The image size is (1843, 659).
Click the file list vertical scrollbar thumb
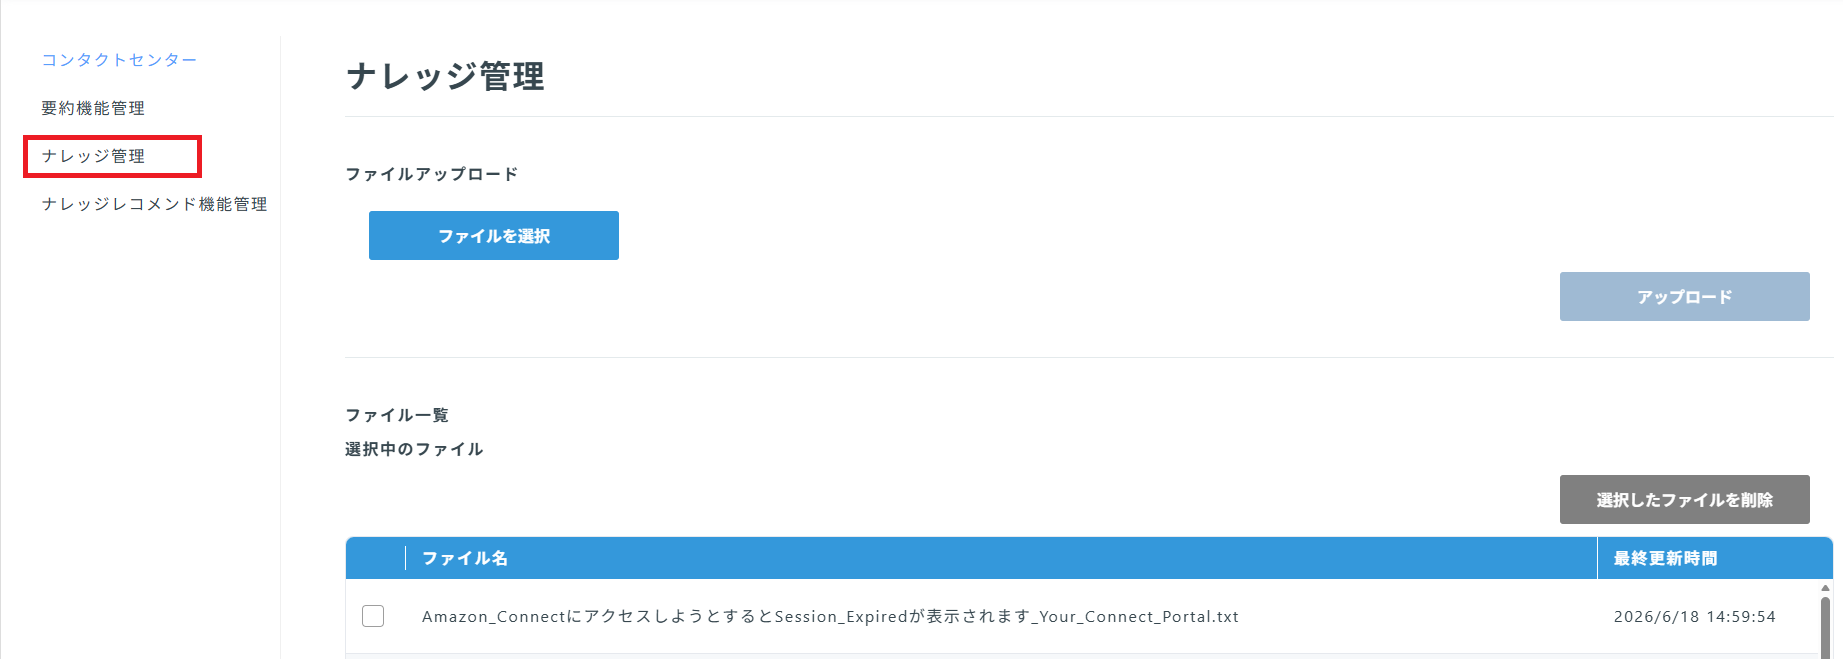click(x=1825, y=628)
